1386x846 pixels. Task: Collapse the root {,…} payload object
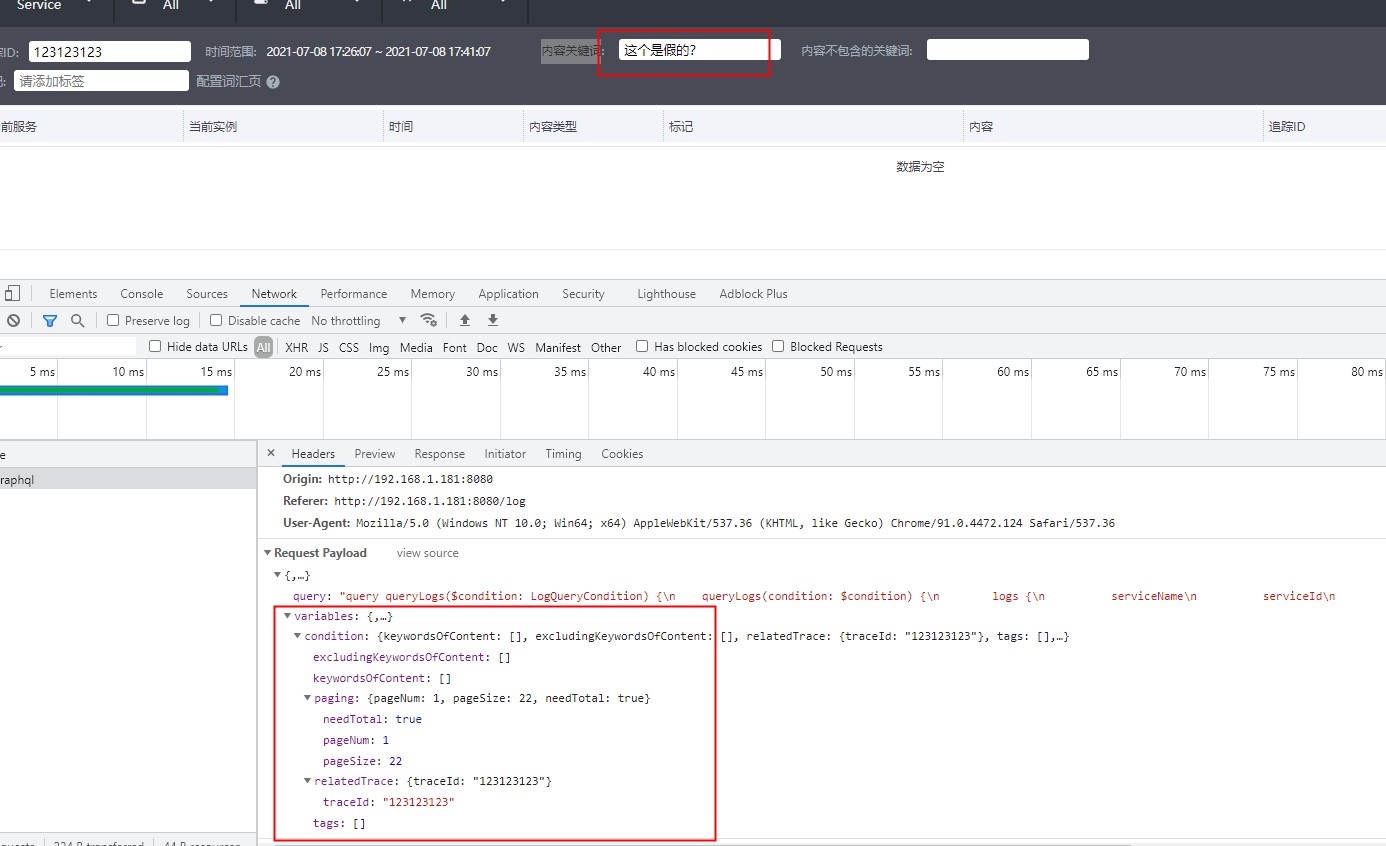(x=278, y=575)
